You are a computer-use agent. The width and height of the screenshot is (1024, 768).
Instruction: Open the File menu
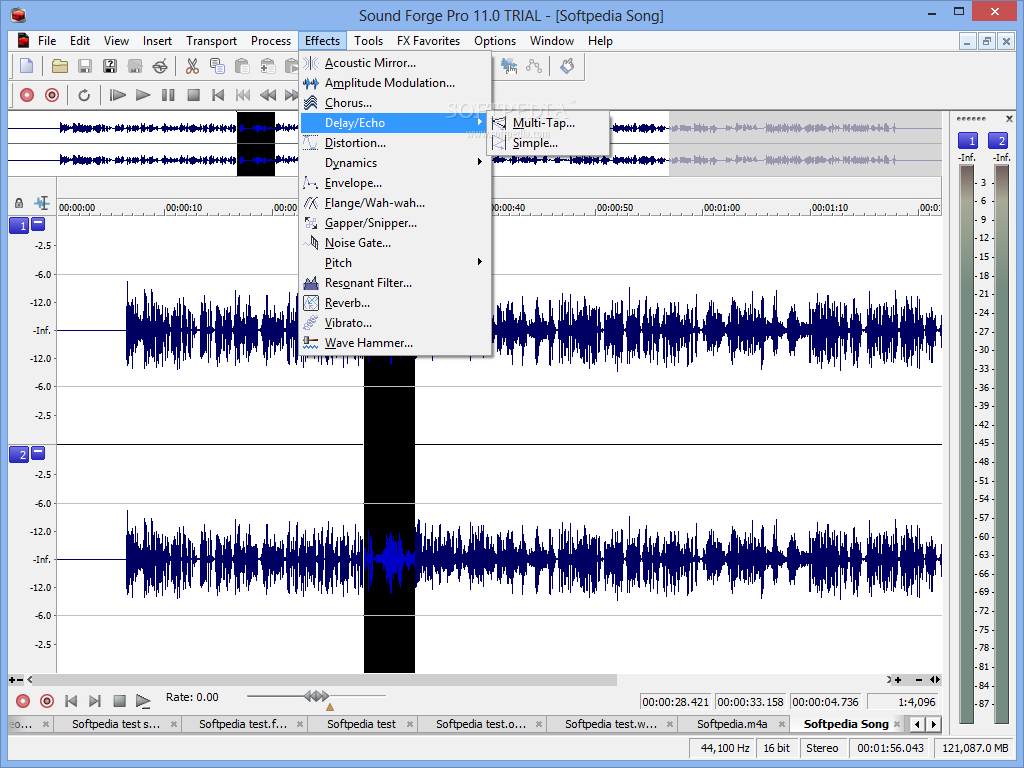tap(47, 40)
